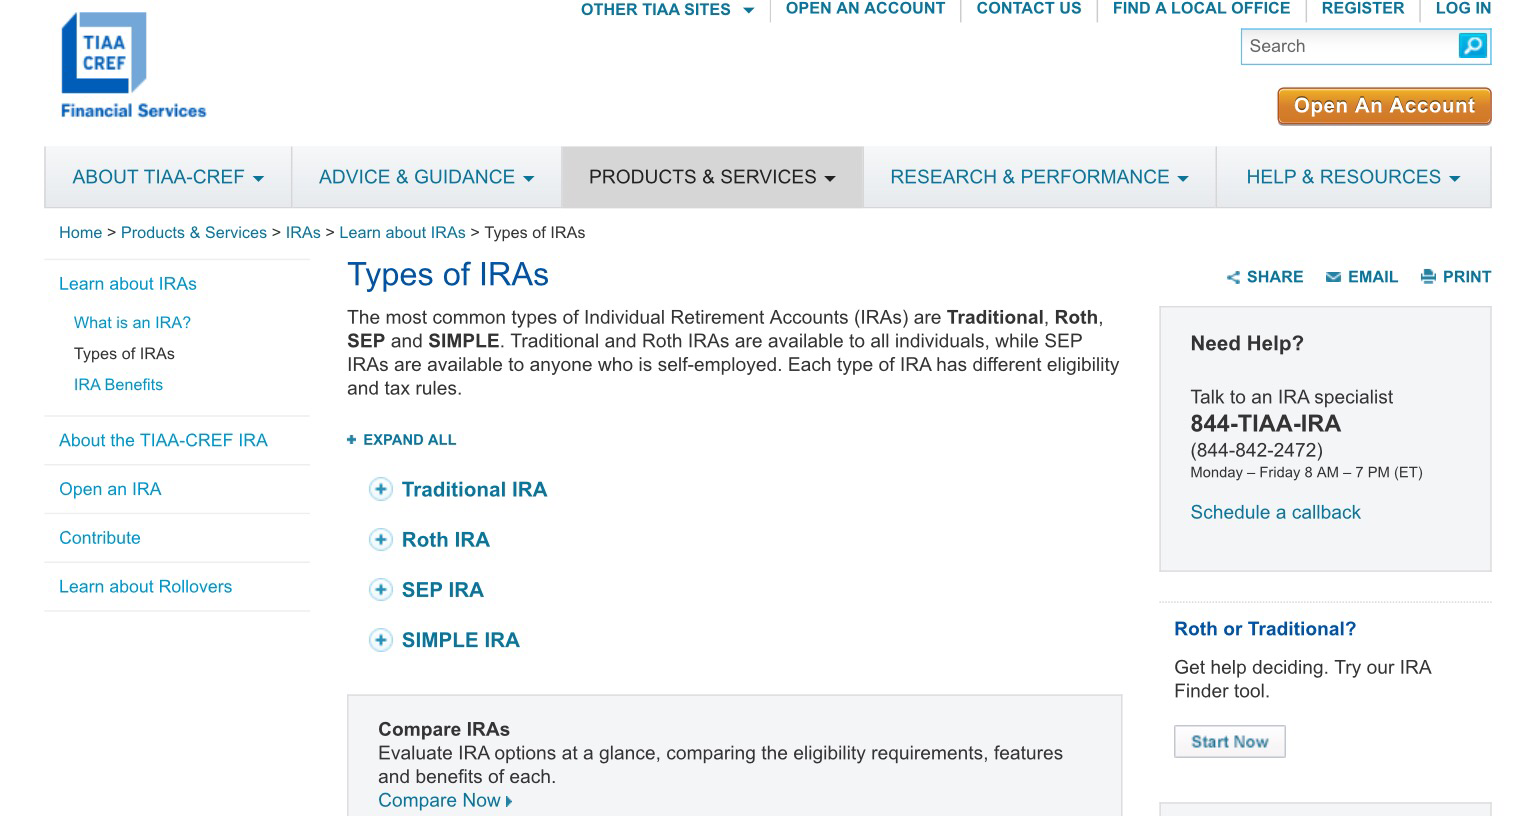Open the Help & Resources menu
The width and height of the screenshot is (1519, 816).
1352,177
